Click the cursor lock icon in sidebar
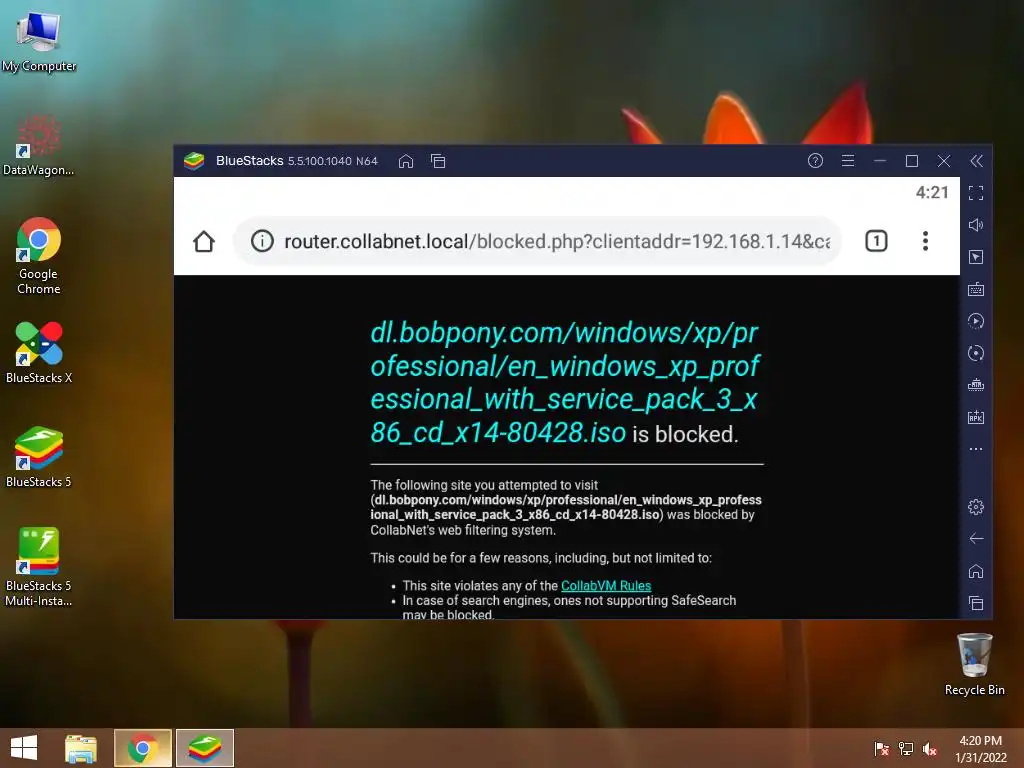Screen dimensions: 1024x768 976,257
